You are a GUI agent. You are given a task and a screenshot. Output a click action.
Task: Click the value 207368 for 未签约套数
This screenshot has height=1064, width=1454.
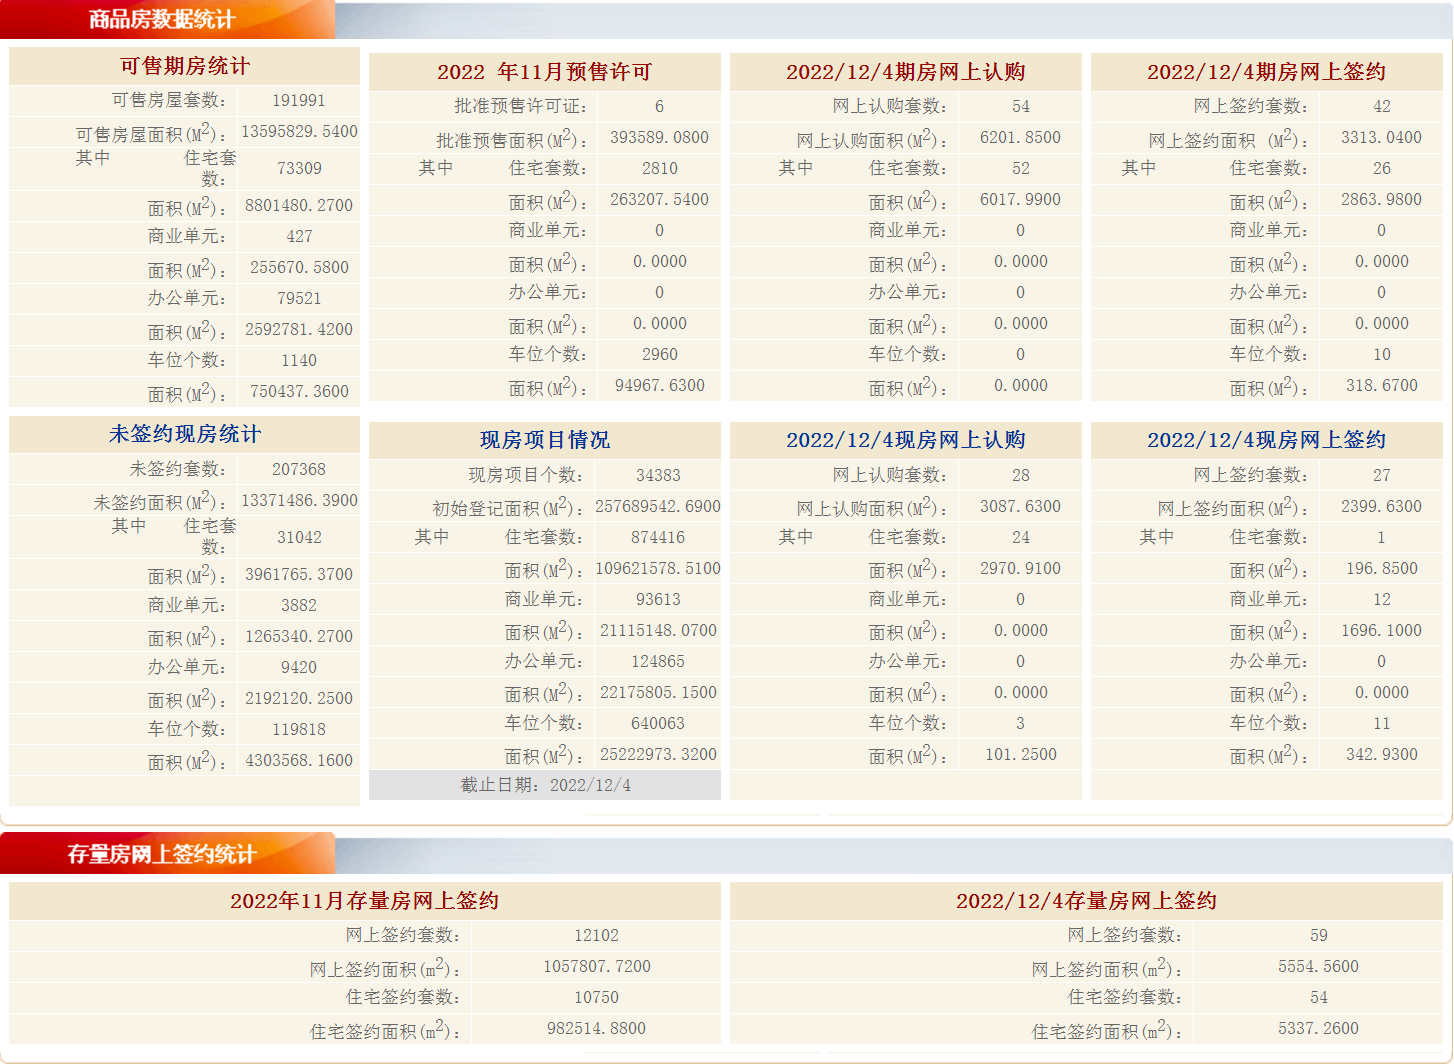299,469
